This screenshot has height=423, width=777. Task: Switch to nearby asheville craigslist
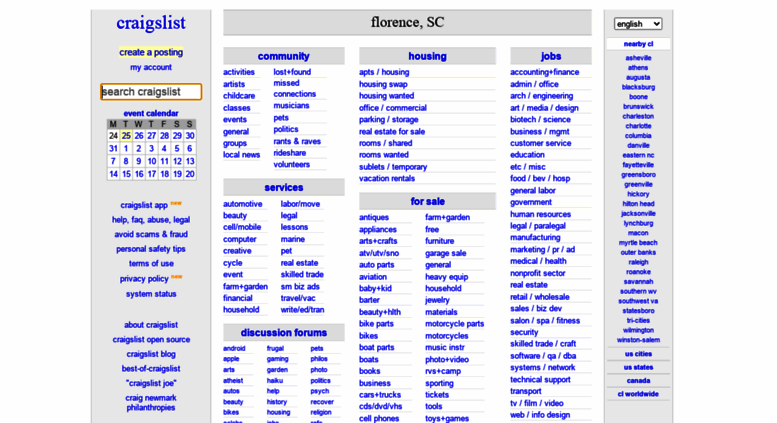(638, 58)
